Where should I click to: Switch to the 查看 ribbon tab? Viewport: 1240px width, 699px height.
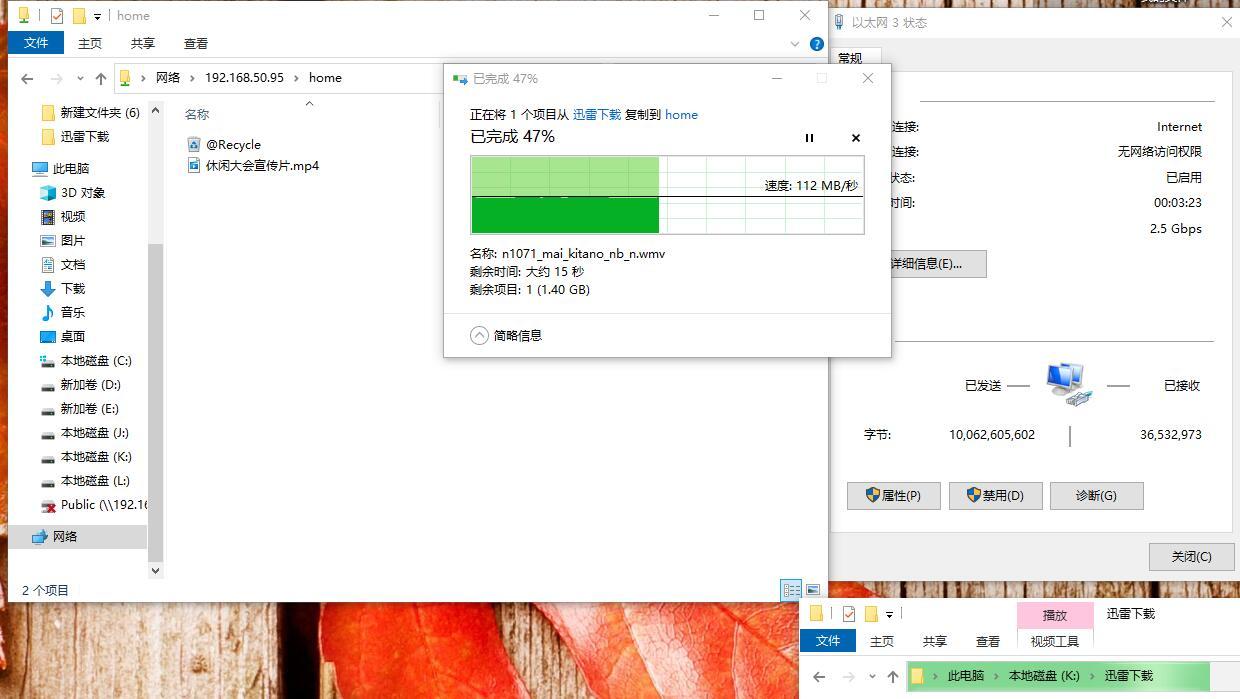point(195,43)
